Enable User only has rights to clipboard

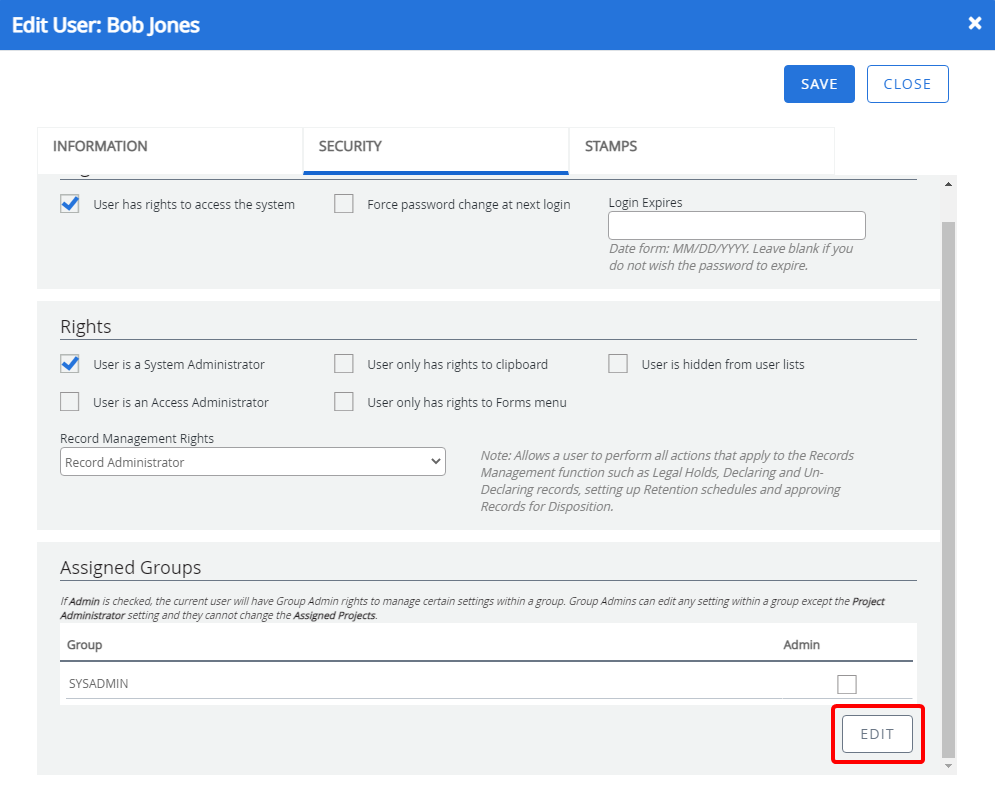pyautogui.click(x=344, y=364)
